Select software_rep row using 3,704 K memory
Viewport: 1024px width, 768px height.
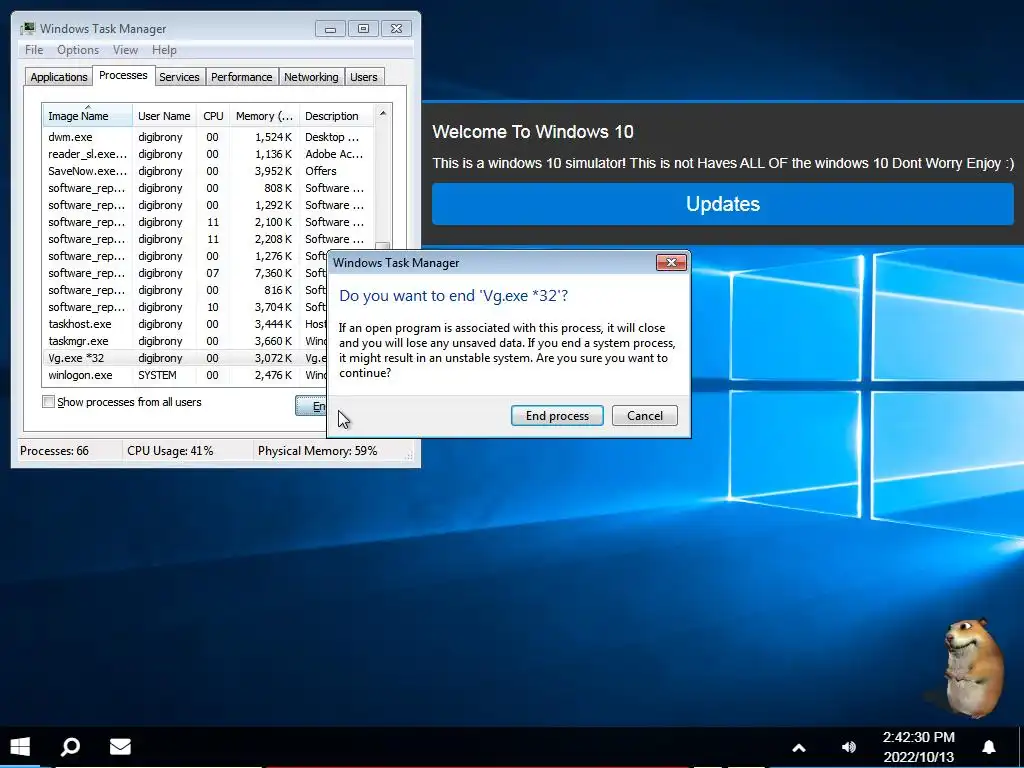(x=184, y=307)
